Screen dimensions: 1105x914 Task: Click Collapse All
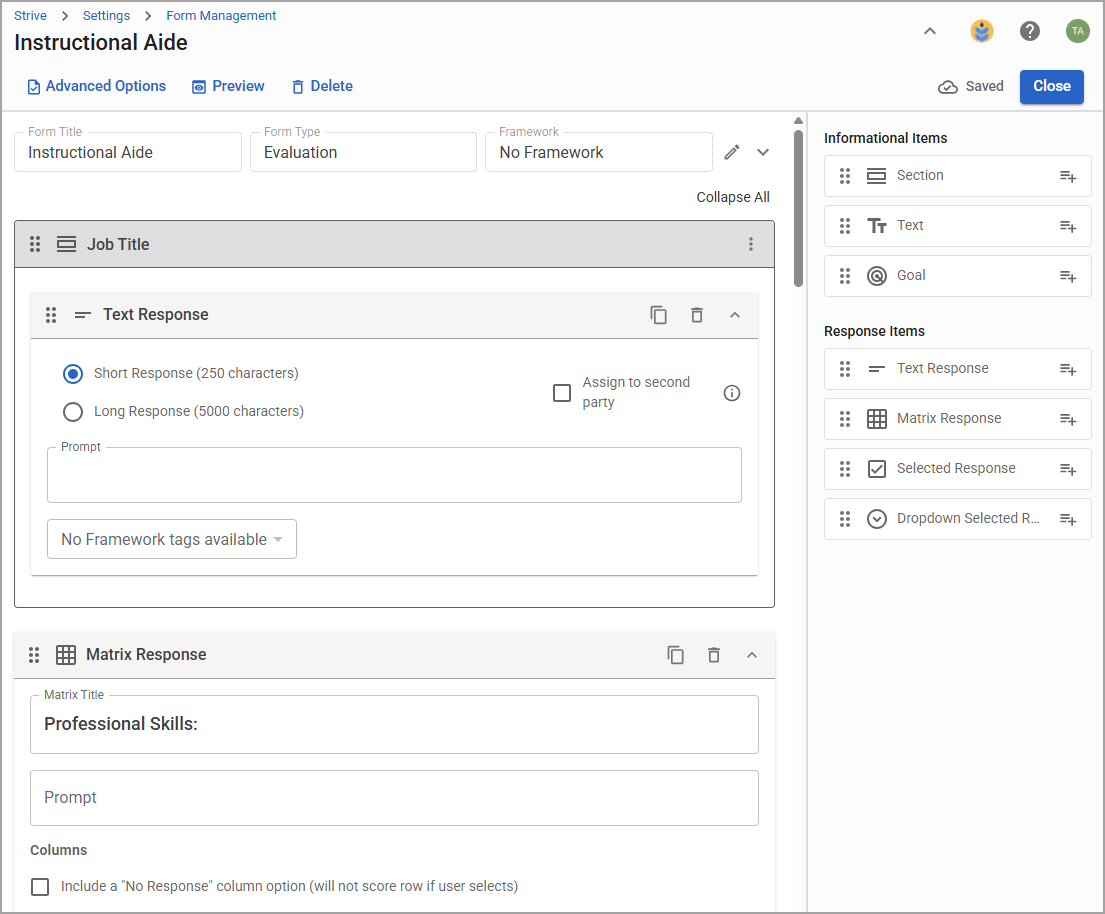click(733, 197)
